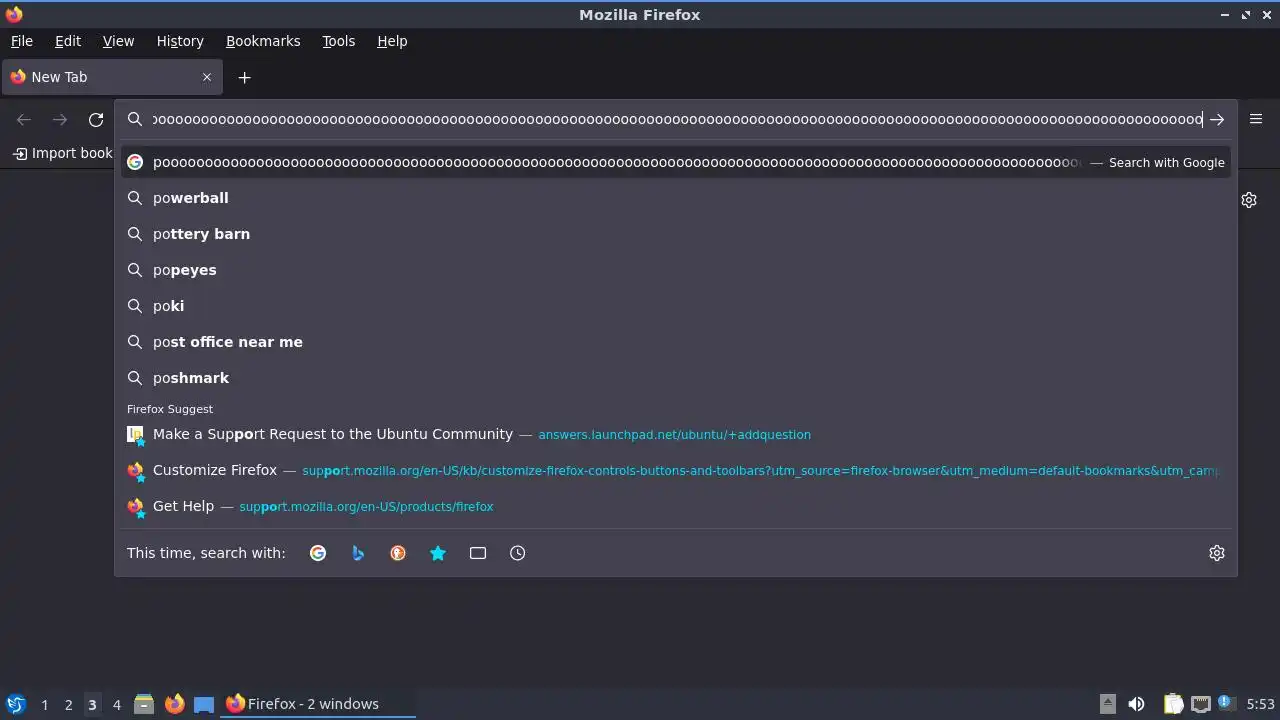Screen dimensions: 1280x720
Task: Click the Go arrow in the address bar
Action: 1217,120
